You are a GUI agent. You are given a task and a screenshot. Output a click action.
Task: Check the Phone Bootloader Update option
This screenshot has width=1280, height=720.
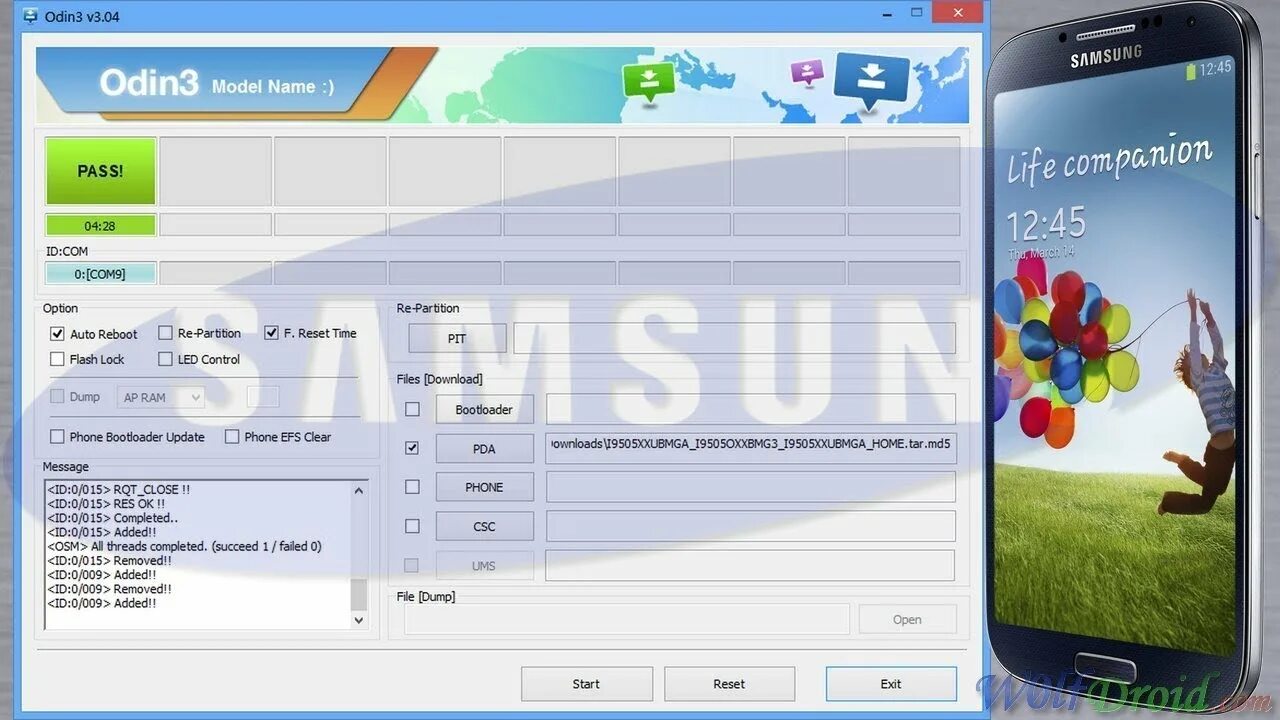pos(57,437)
